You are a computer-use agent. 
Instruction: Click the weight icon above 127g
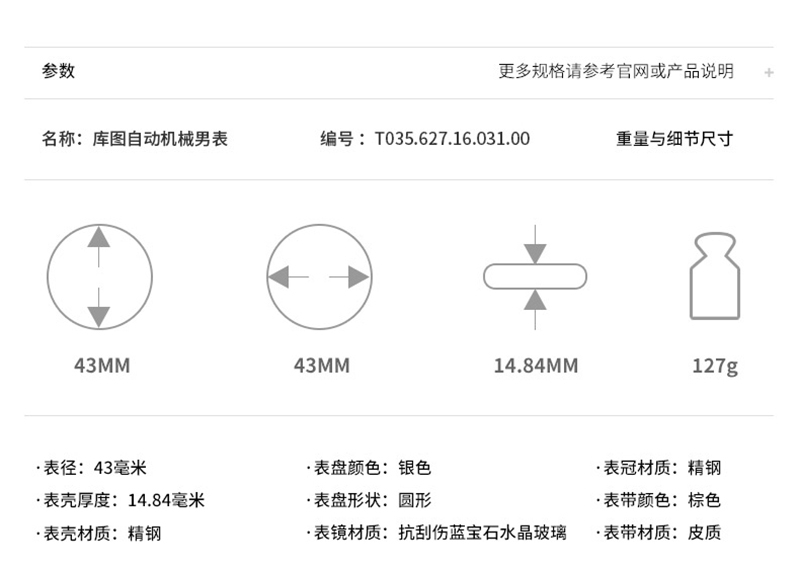[714, 276]
